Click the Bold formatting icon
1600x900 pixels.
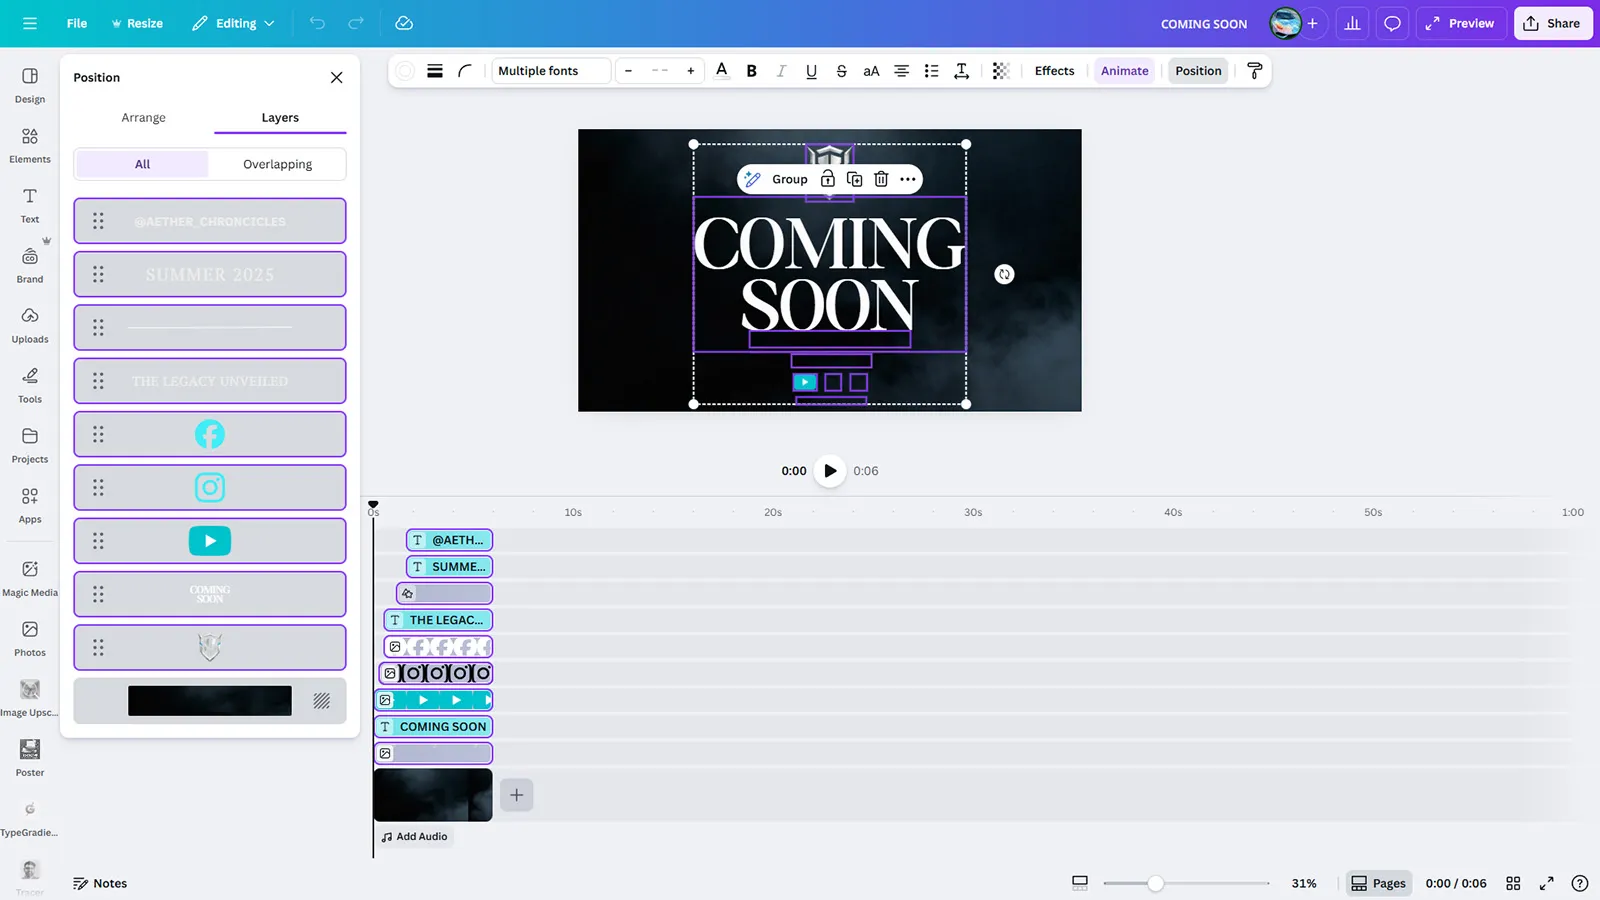(751, 71)
